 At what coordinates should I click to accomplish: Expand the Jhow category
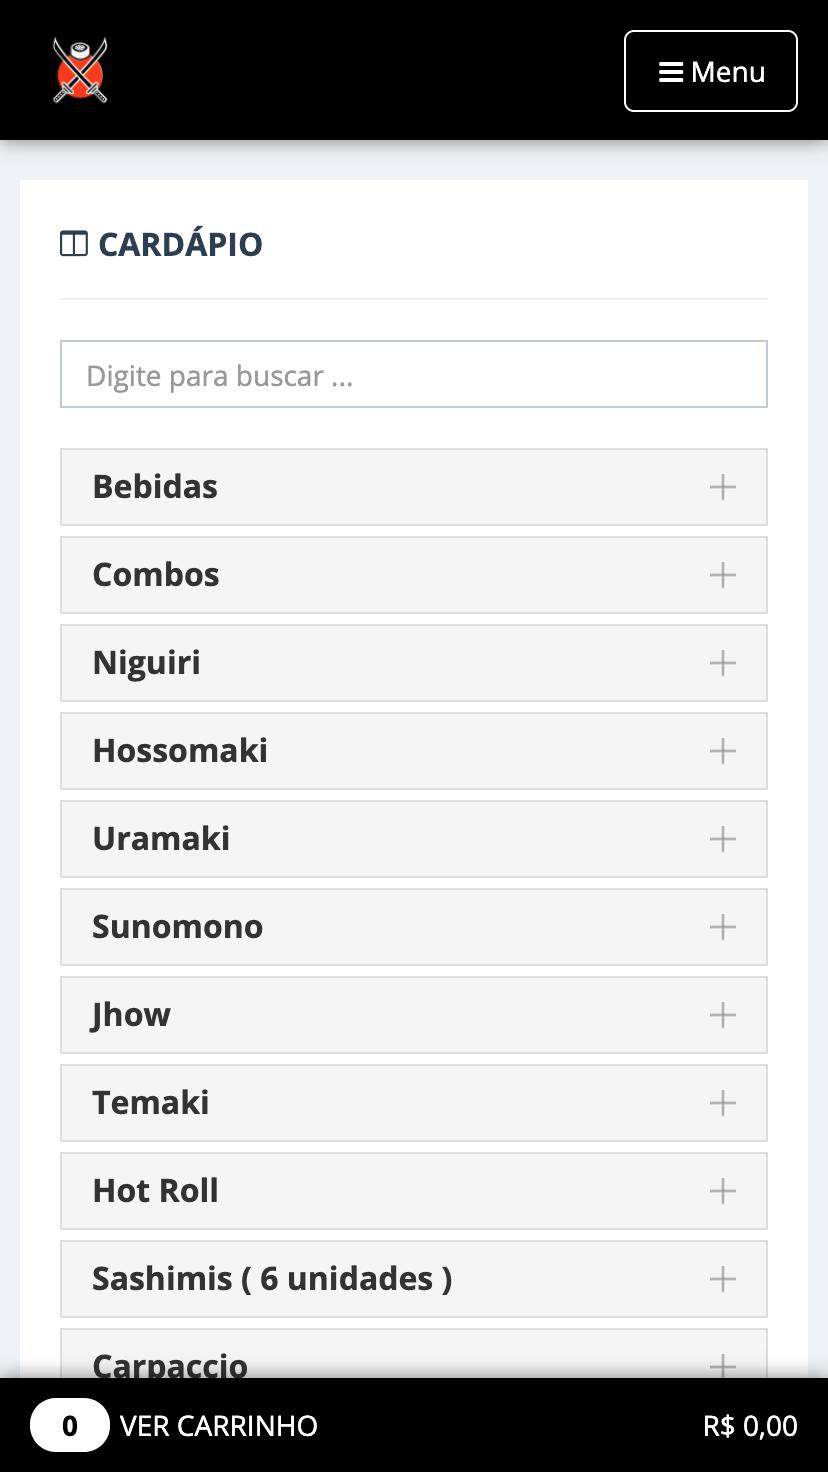[x=414, y=1015]
